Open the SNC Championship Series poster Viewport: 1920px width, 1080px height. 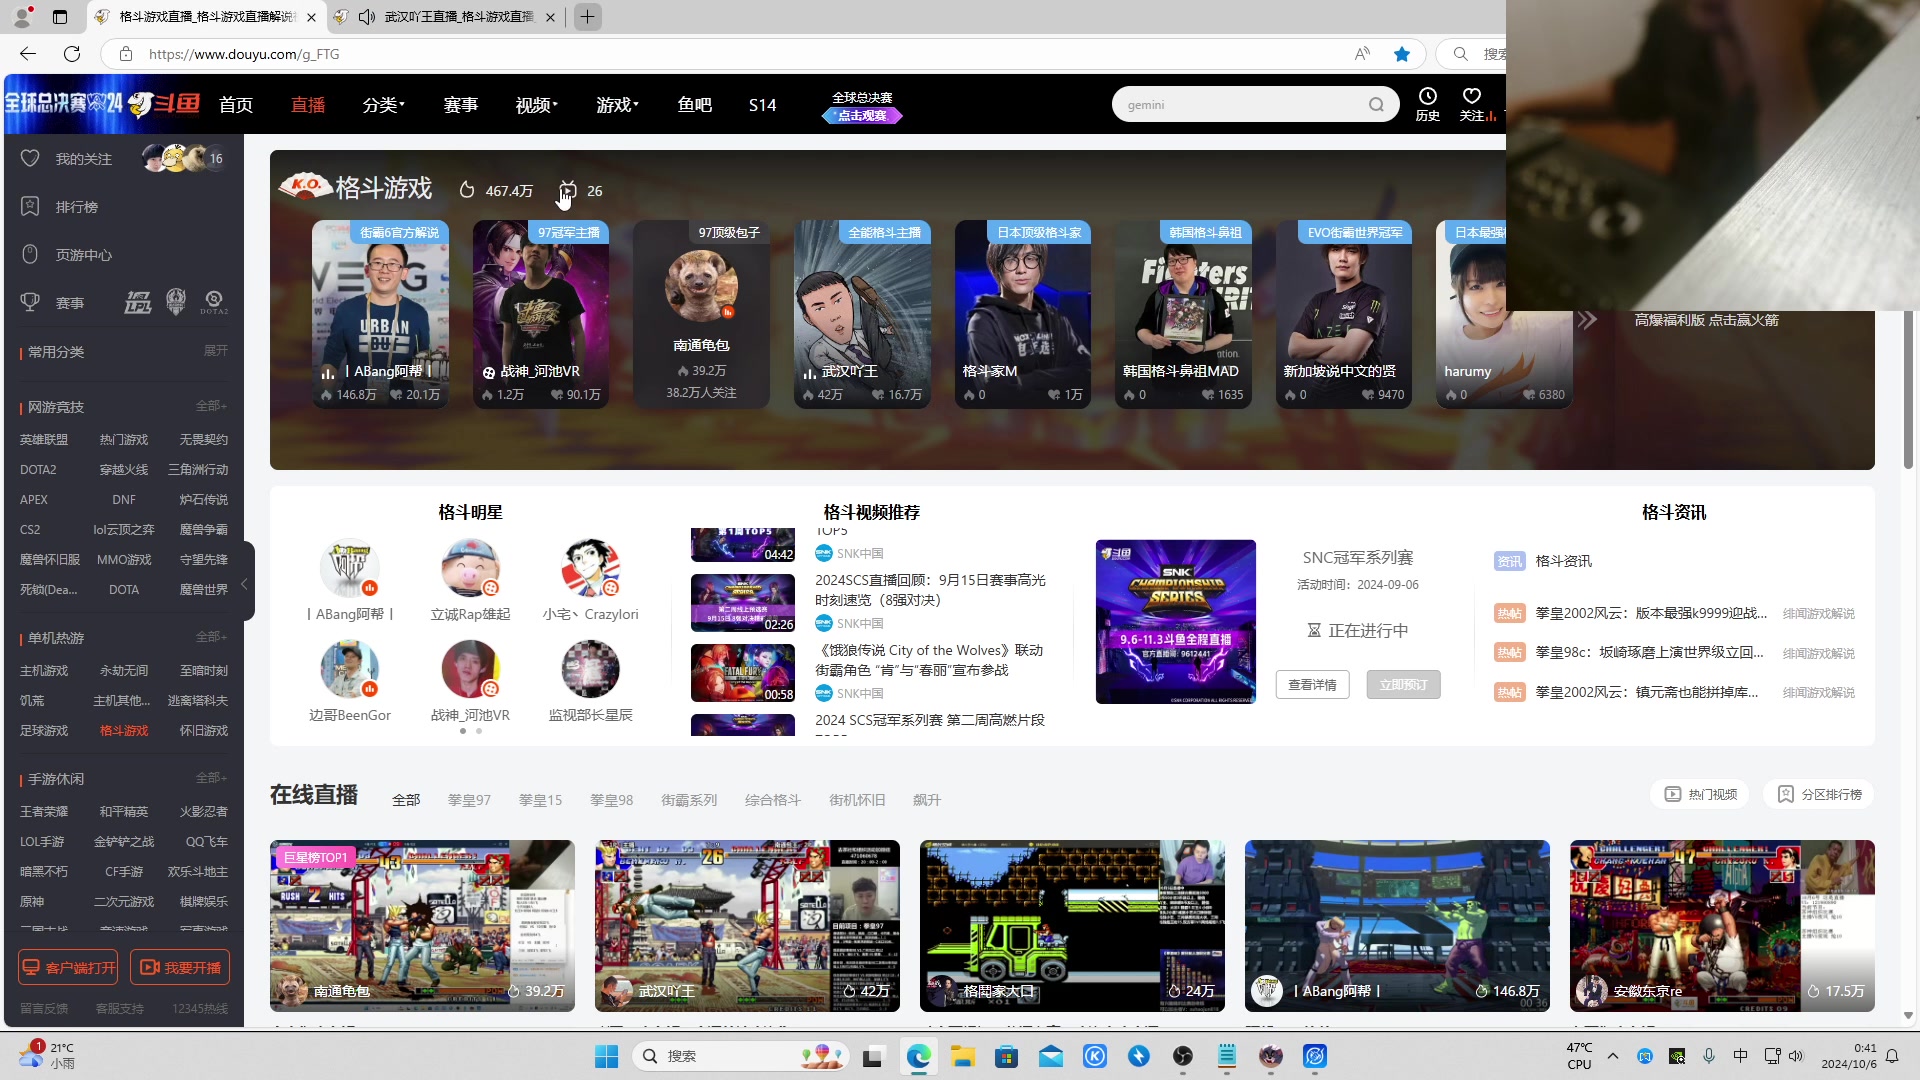coord(1175,622)
